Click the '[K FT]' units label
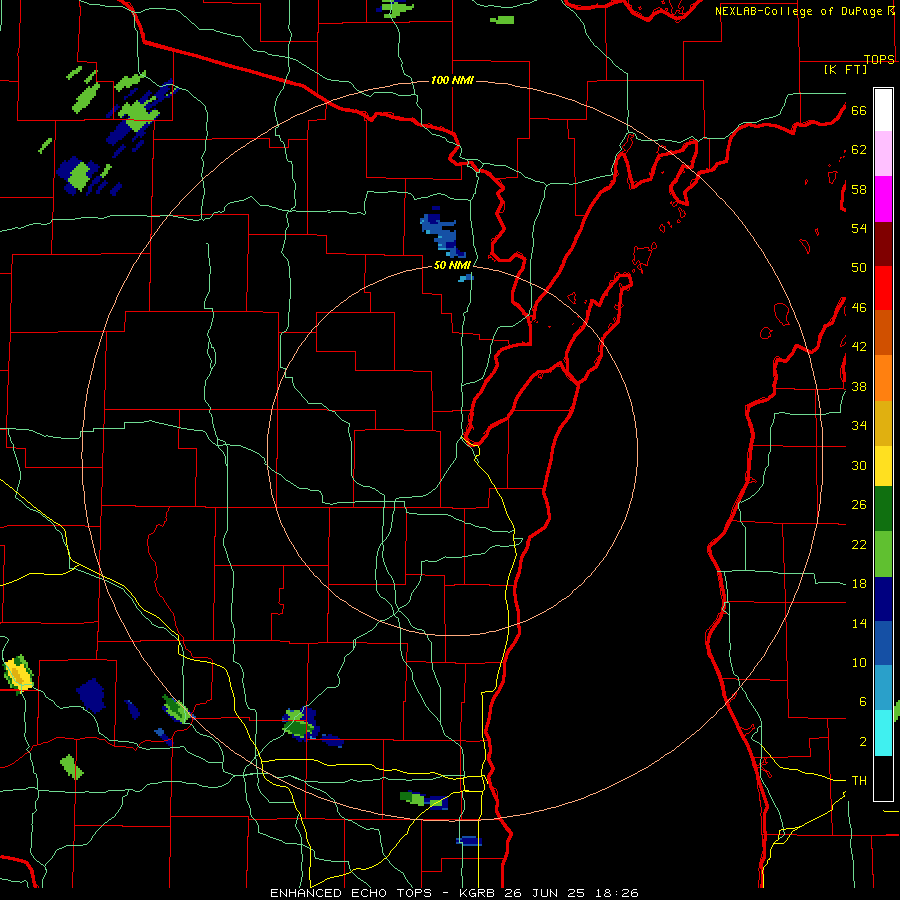This screenshot has height=900, width=900. tap(845, 69)
